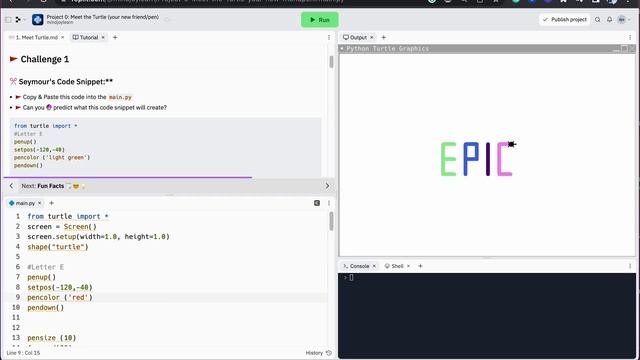Select the Console tab
This screenshot has height=360, width=640.
pyautogui.click(x=359, y=266)
